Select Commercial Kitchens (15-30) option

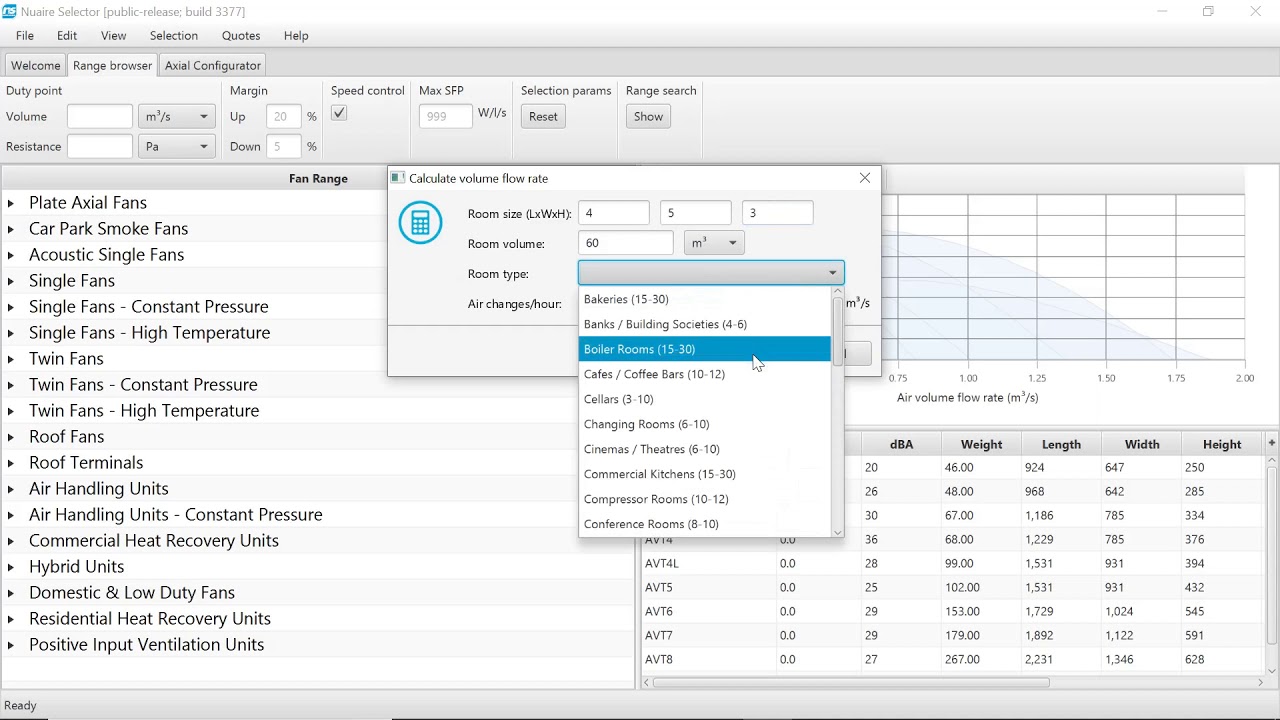(x=705, y=474)
